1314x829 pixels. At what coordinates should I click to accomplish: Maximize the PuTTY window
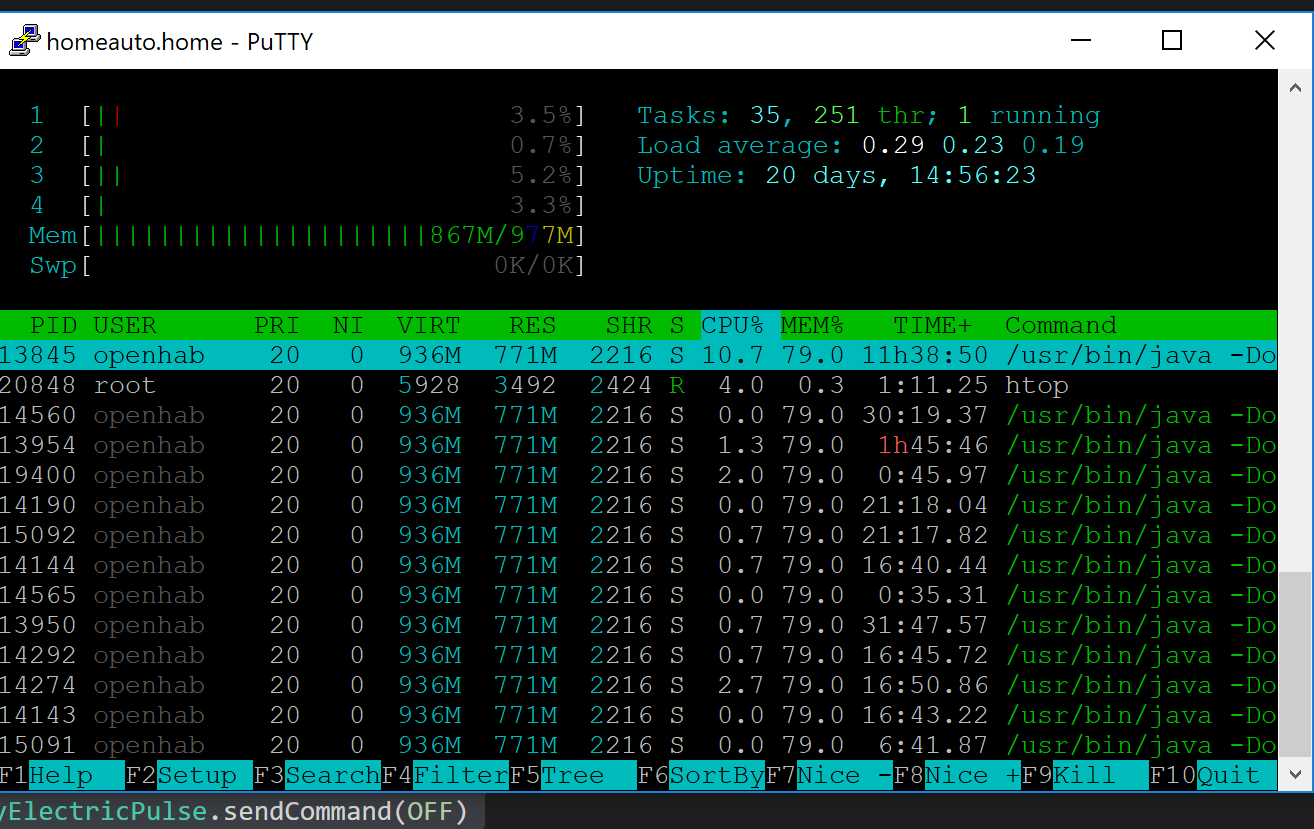tap(1172, 41)
